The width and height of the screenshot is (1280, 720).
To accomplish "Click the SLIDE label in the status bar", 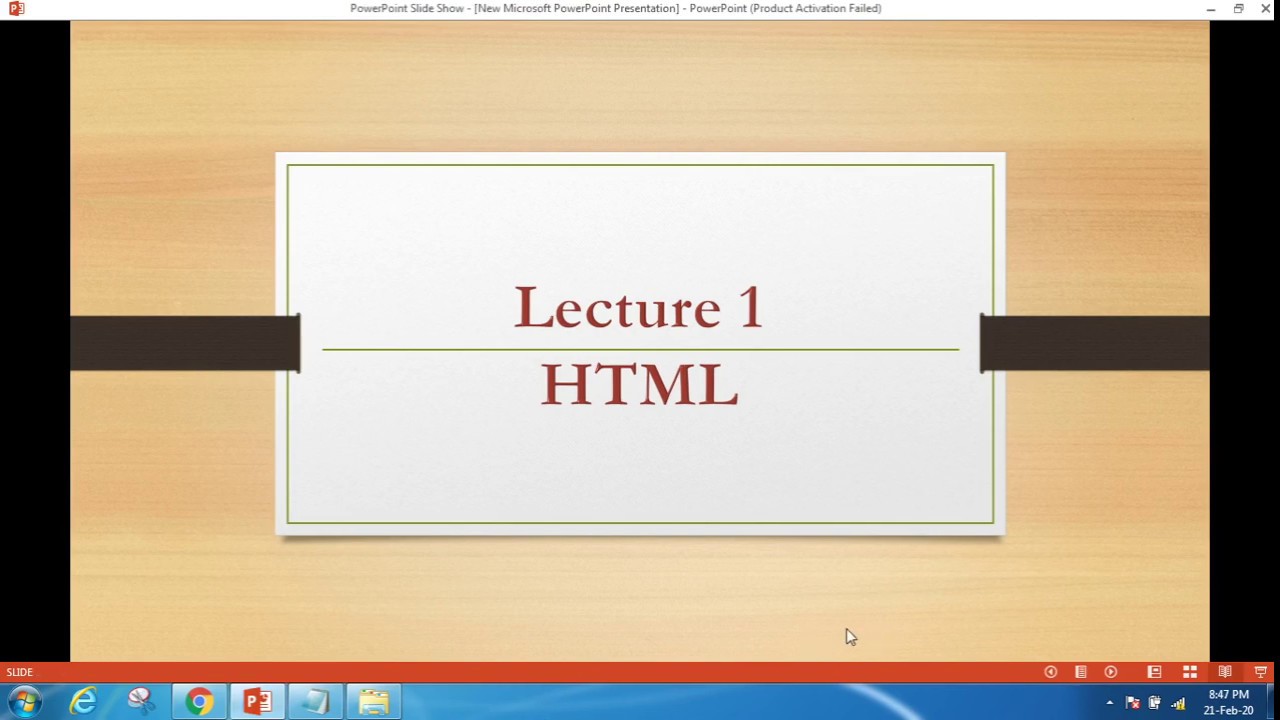I will tap(19, 672).
